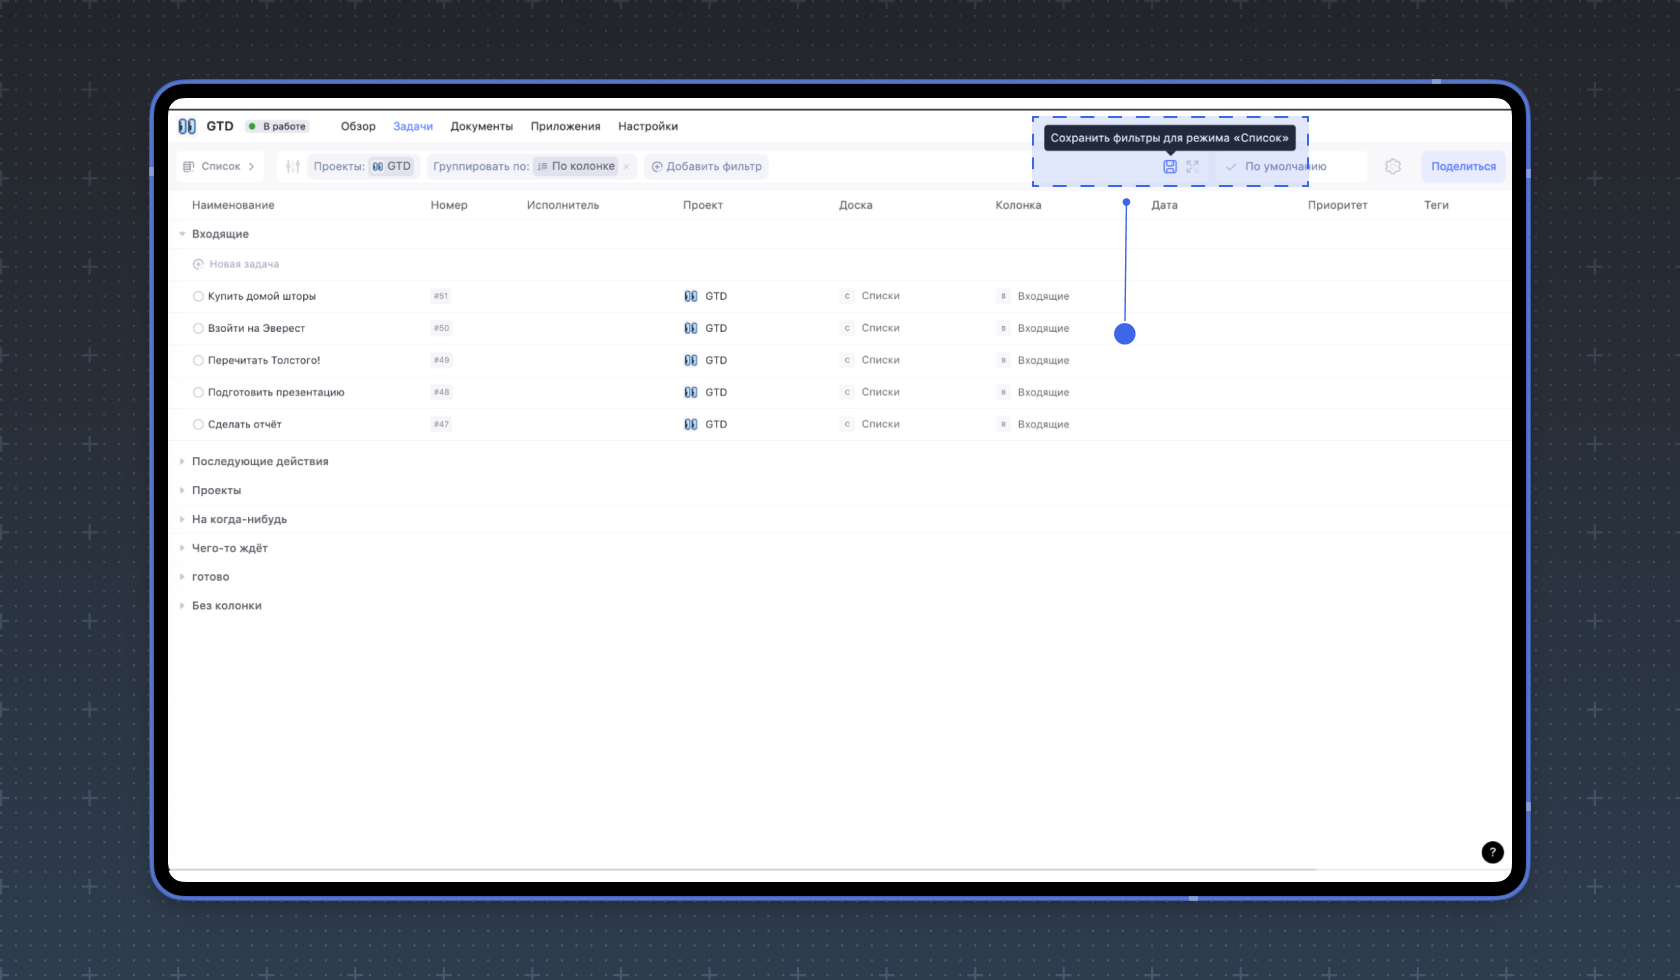Click the plus icon for 'Новая задача'

click(198, 264)
